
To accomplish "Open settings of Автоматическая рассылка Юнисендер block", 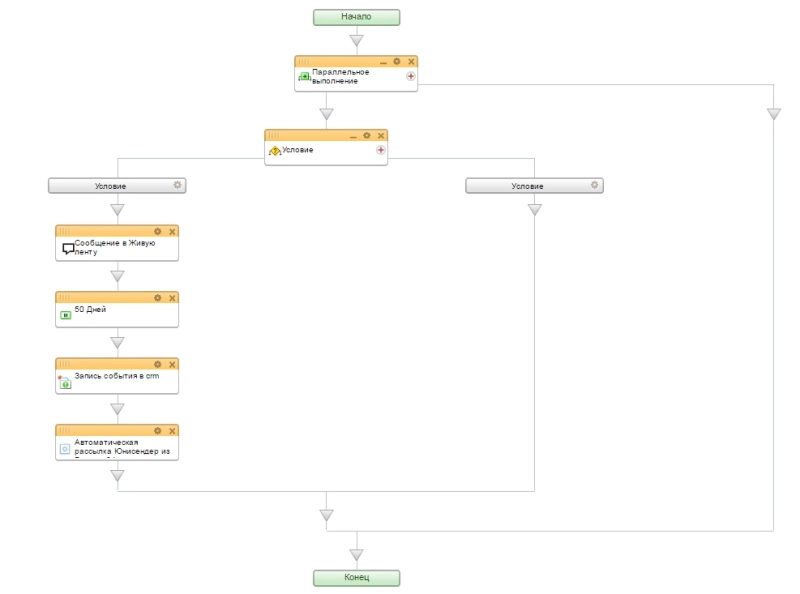I will pos(157,431).
